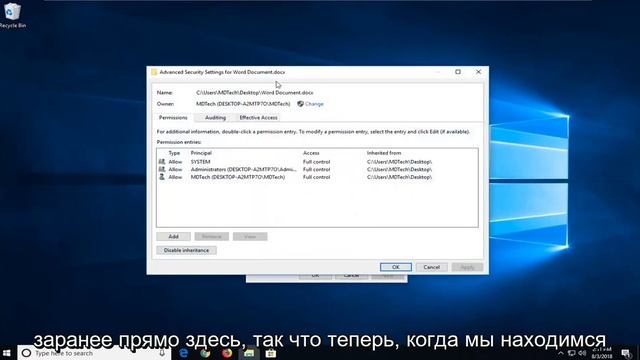Viewport: 640px width, 360px height.
Task: Select the MDTech permission entry
Action: pos(317,177)
